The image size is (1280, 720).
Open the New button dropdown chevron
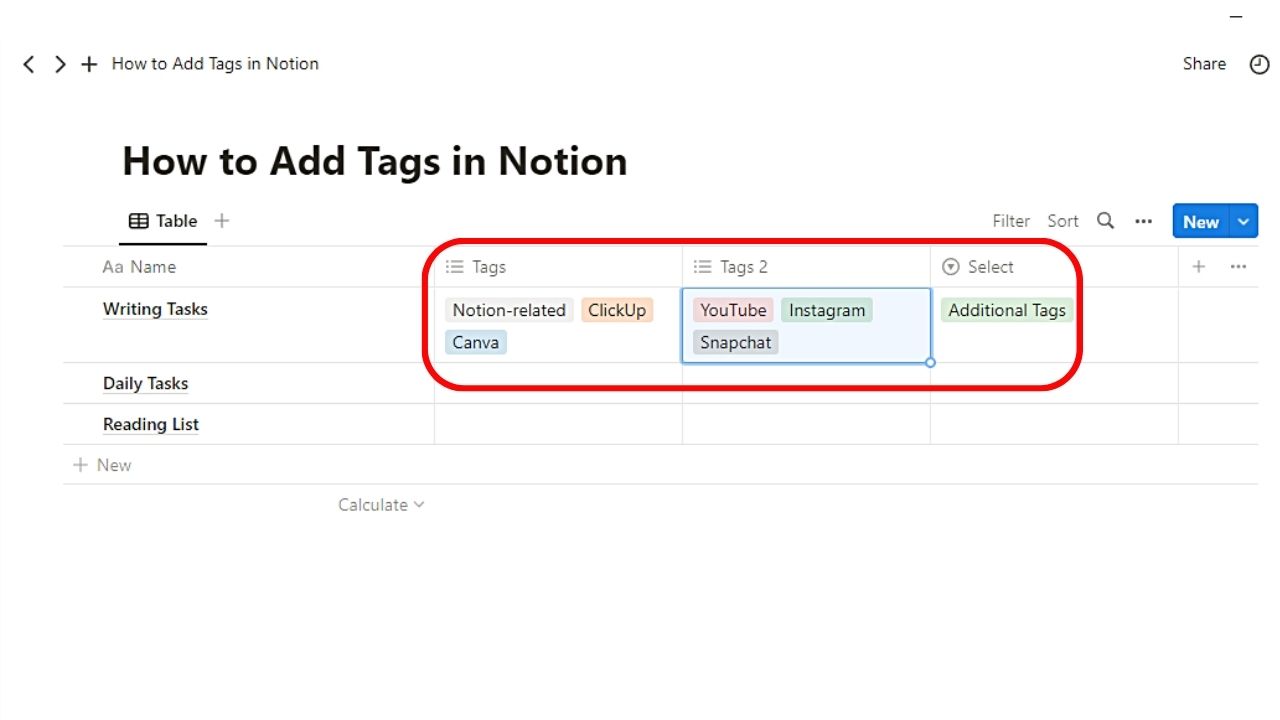point(1243,221)
